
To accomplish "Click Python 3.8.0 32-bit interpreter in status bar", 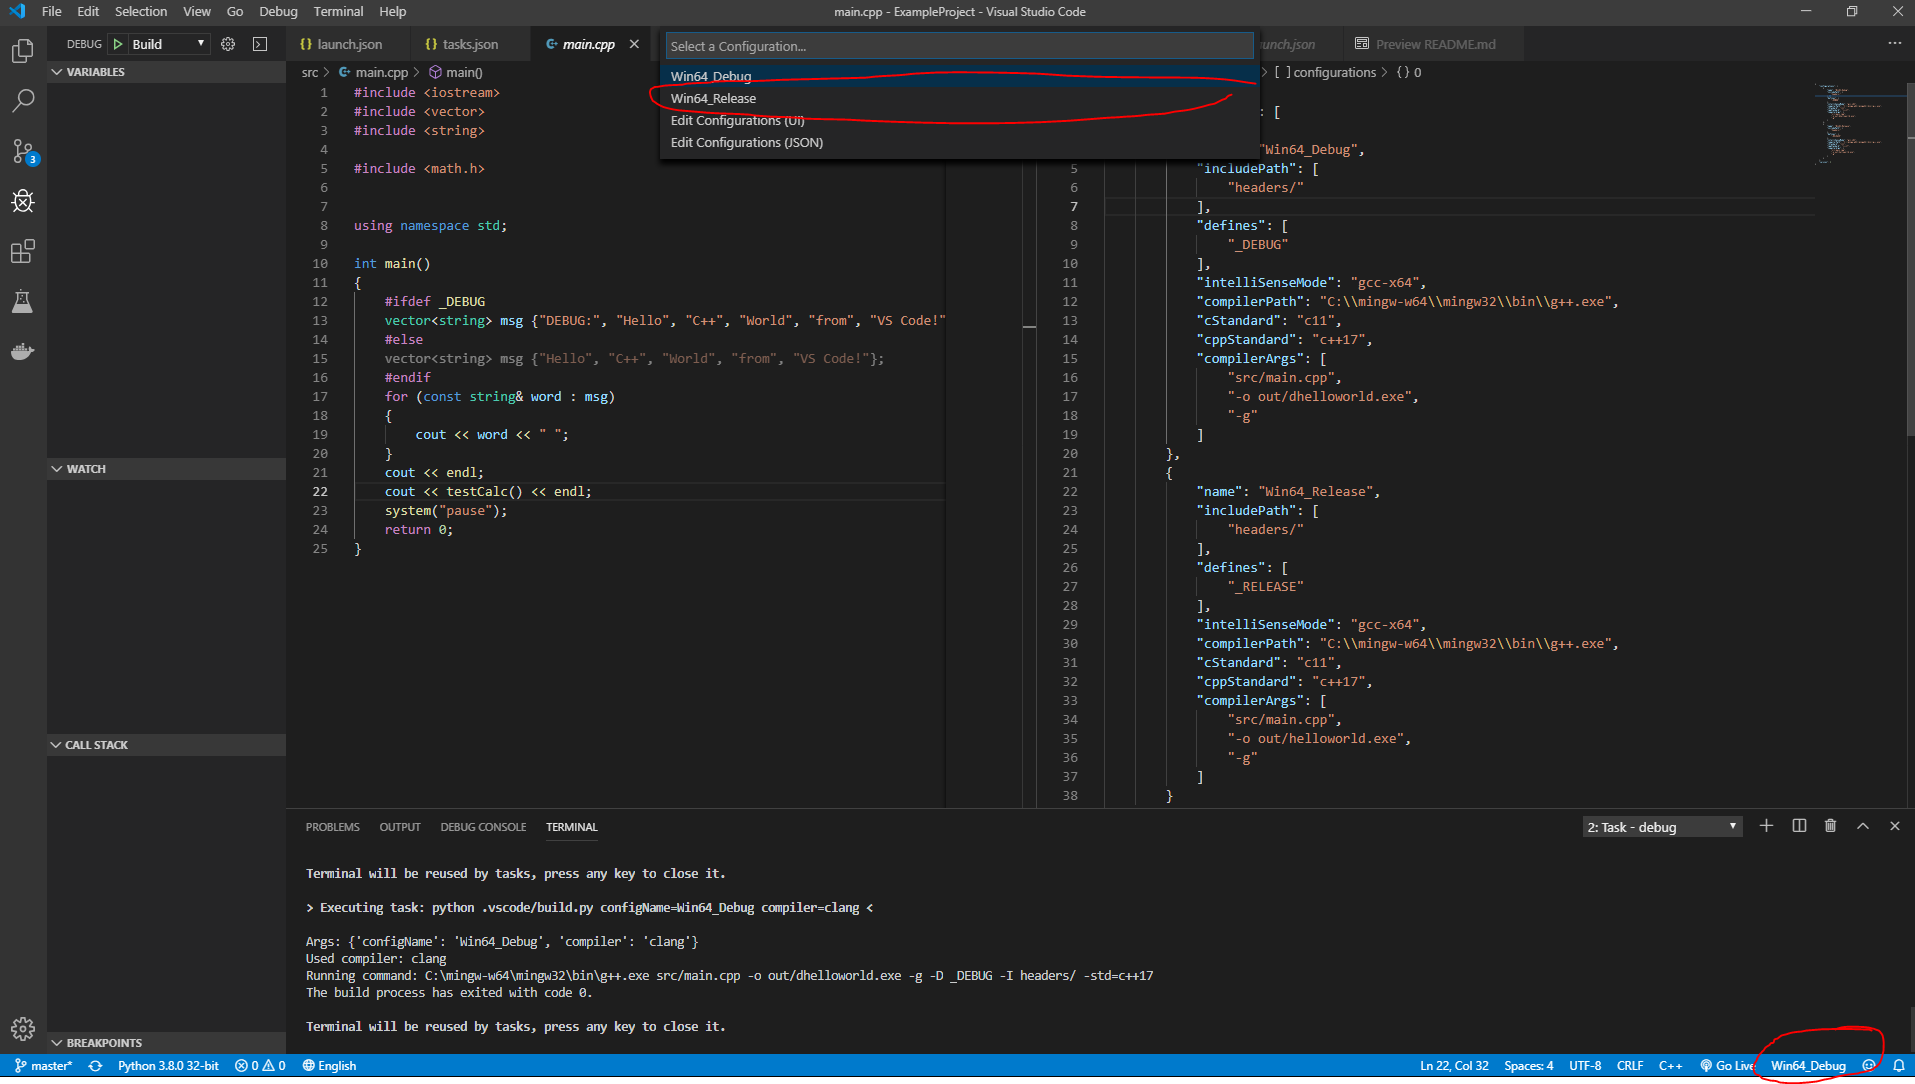I will click(168, 1066).
